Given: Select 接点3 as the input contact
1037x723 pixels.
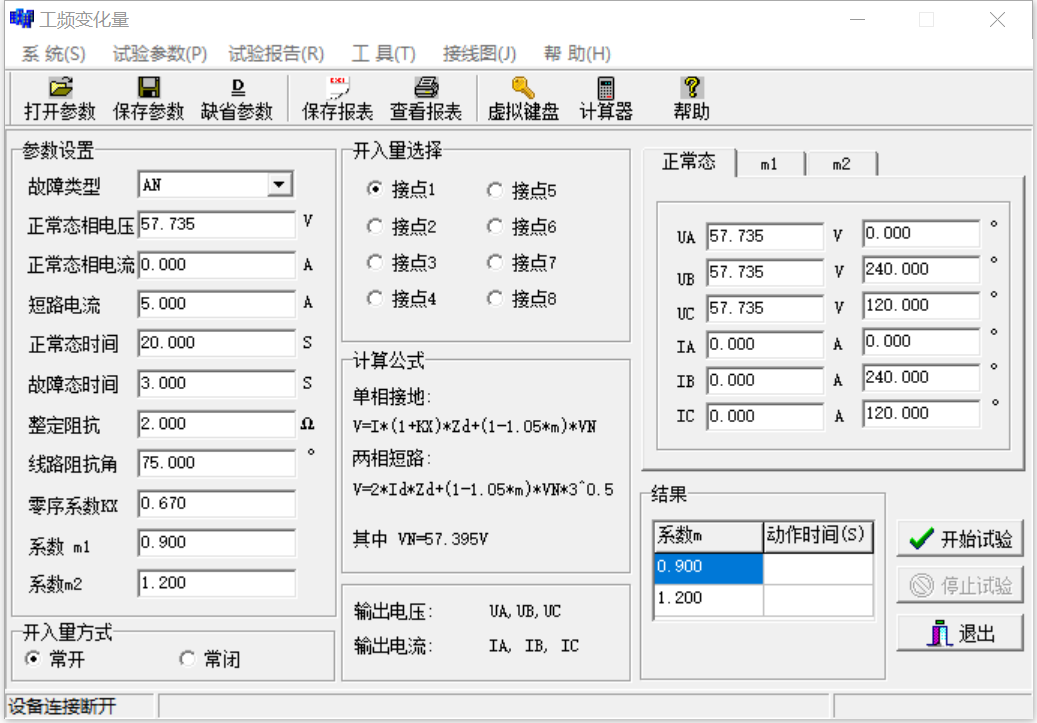Looking at the screenshot, I should coord(375,263).
